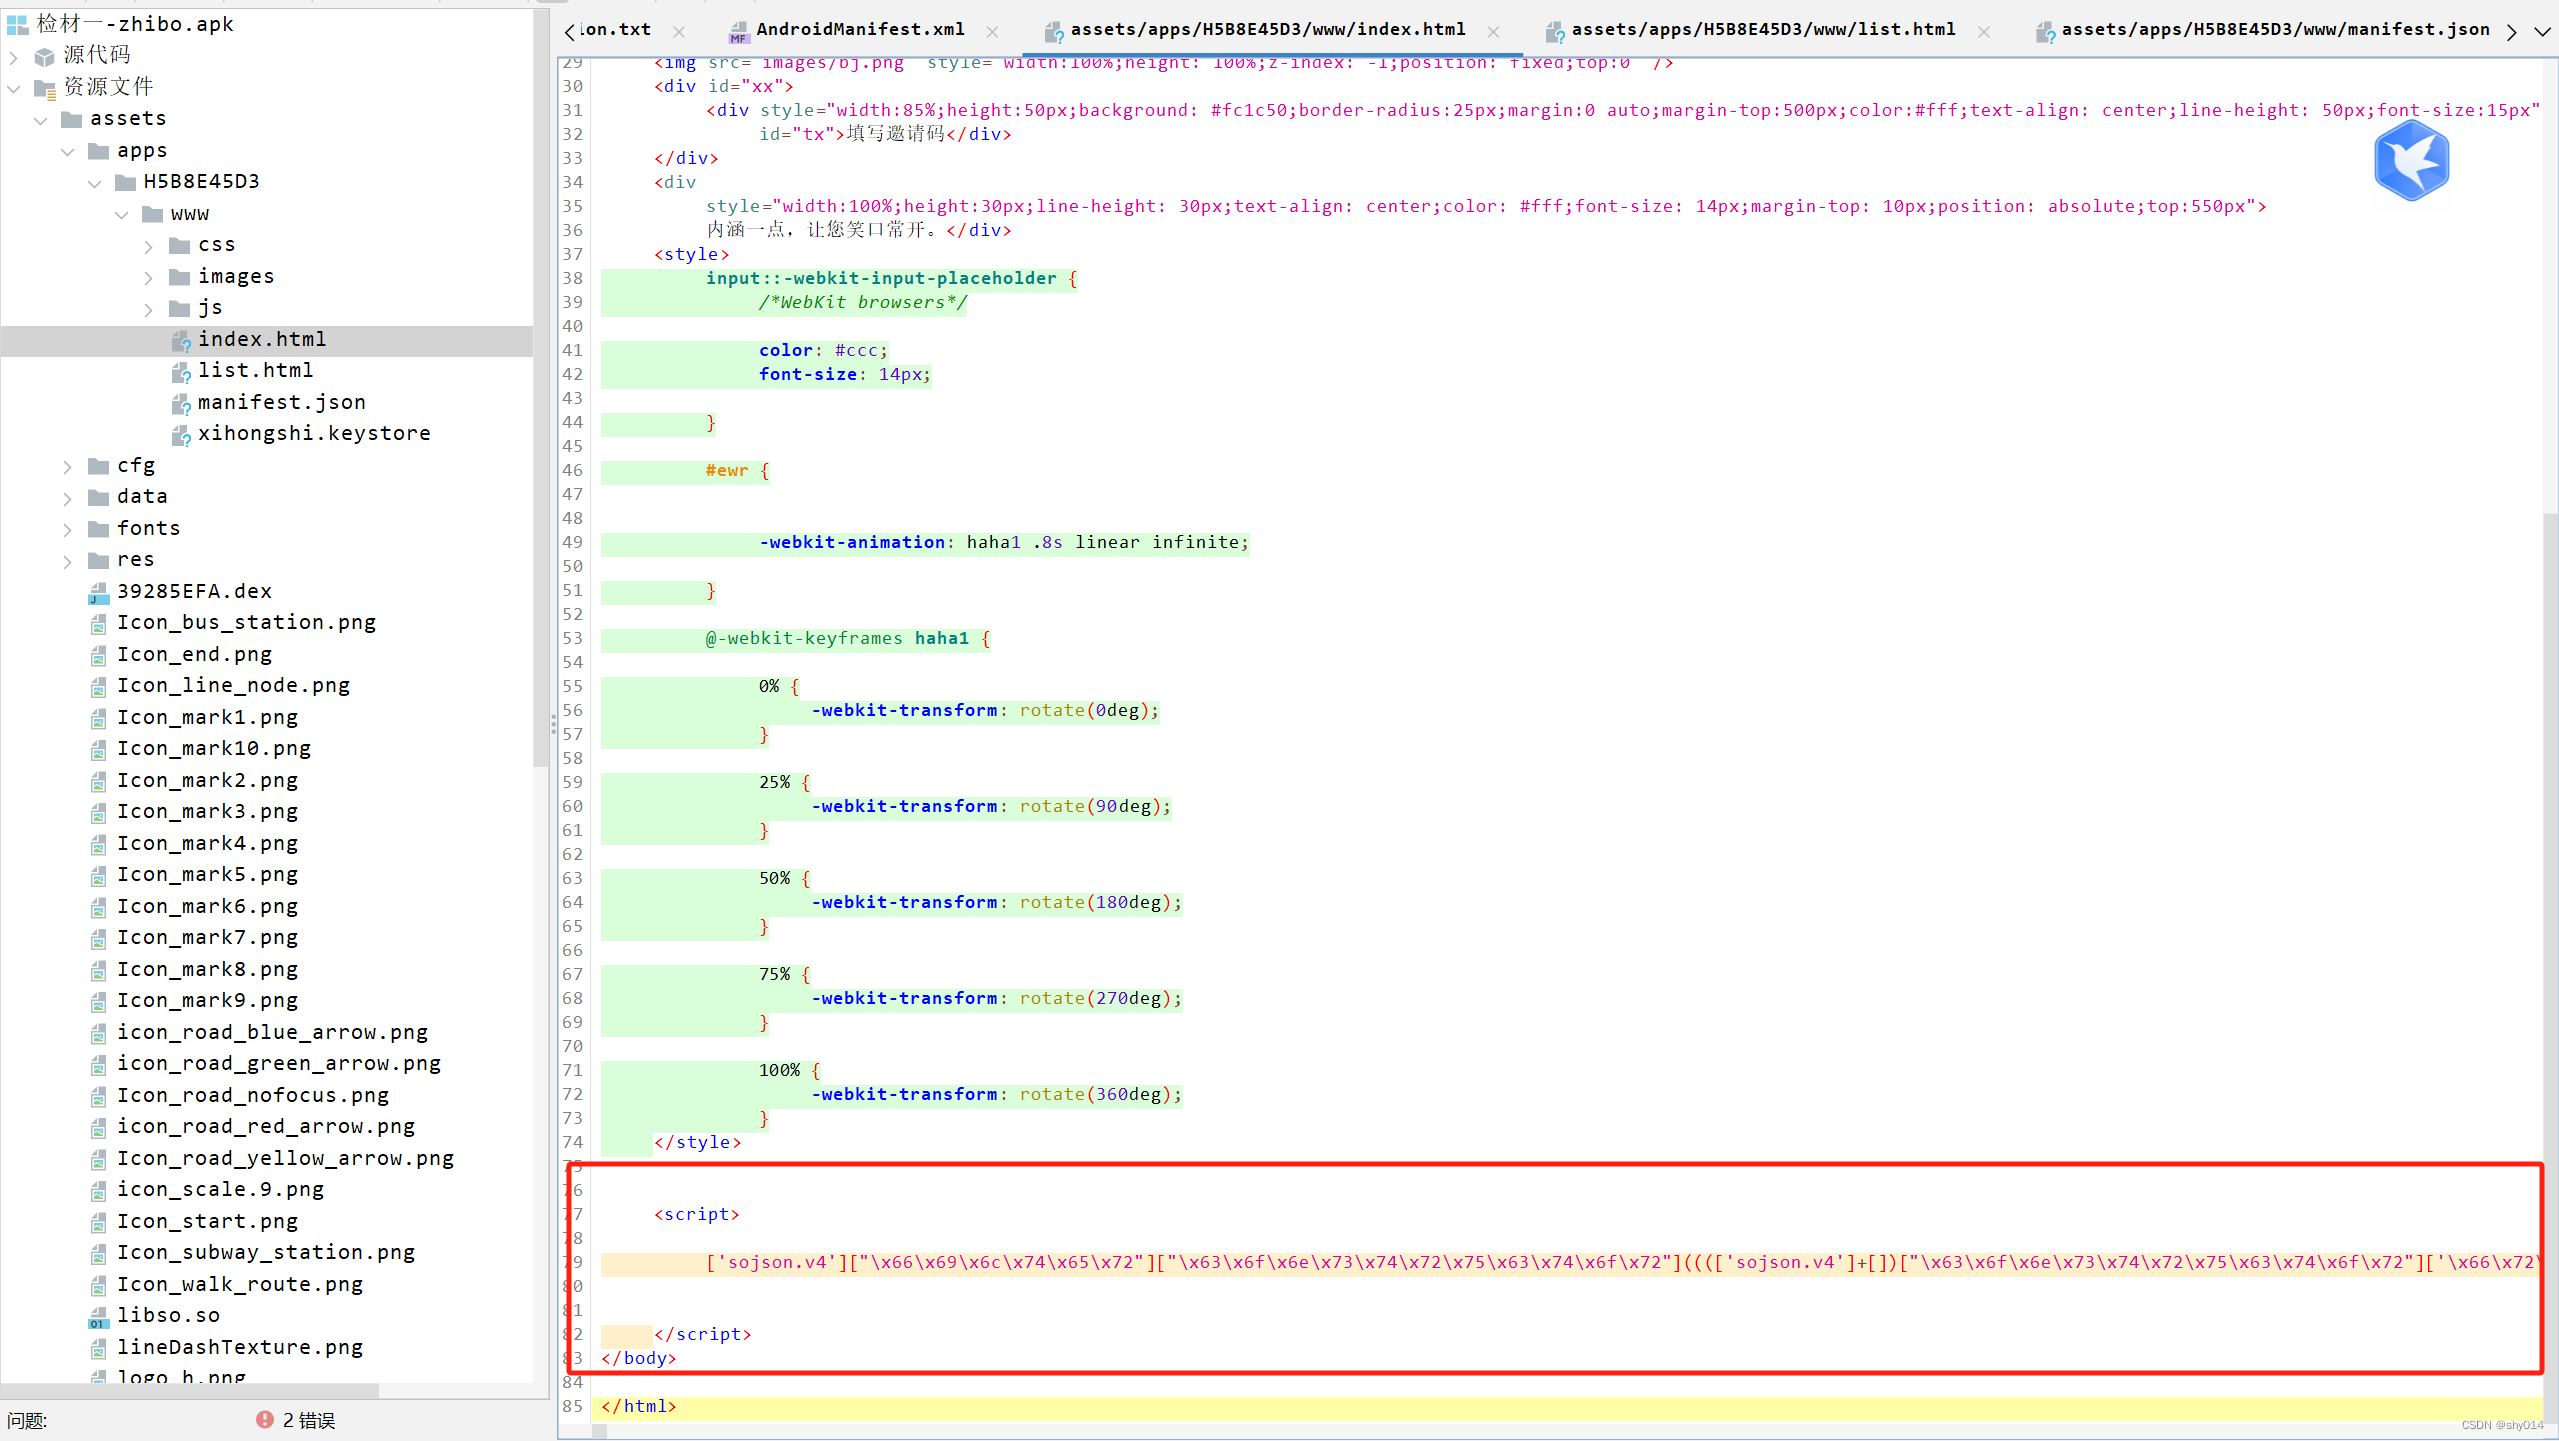The height and width of the screenshot is (1441, 2559).
Task: Click the red error icon in status bar
Action: click(264, 1419)
